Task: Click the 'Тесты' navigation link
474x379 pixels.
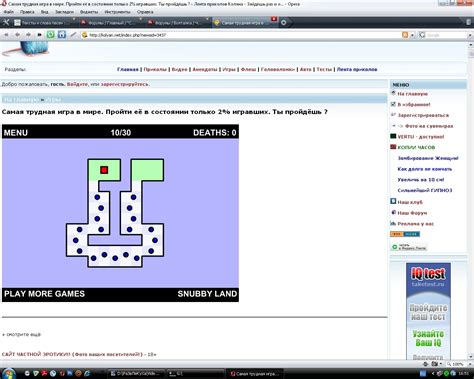Action: pyautogui.click(x=324, y=69)
